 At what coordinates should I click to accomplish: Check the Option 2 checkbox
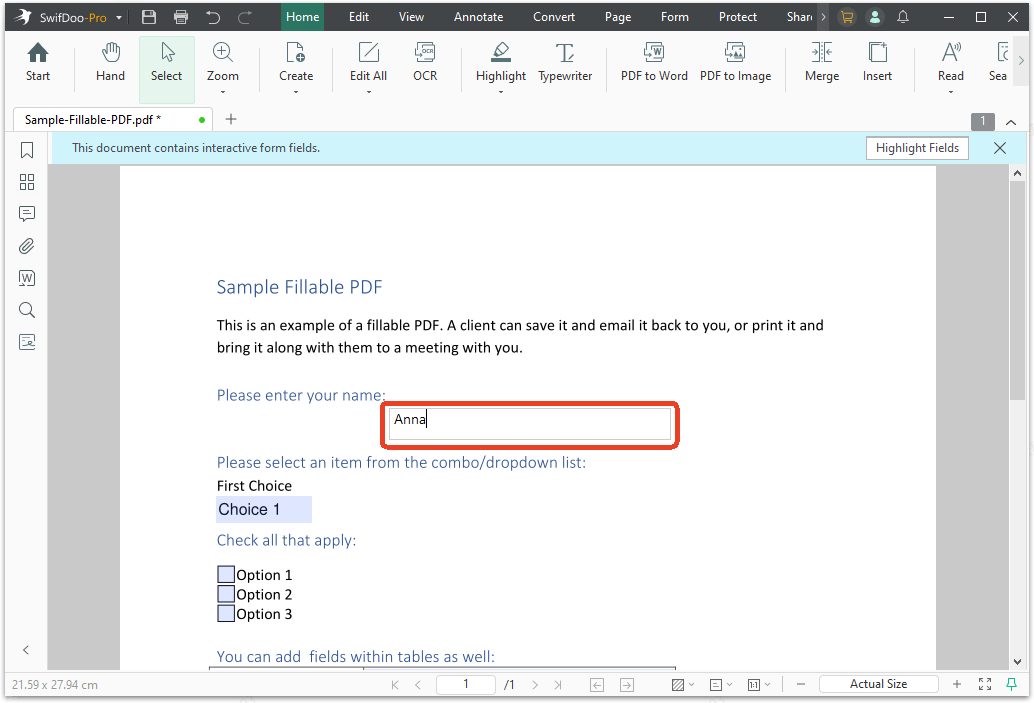coord(226,594)
